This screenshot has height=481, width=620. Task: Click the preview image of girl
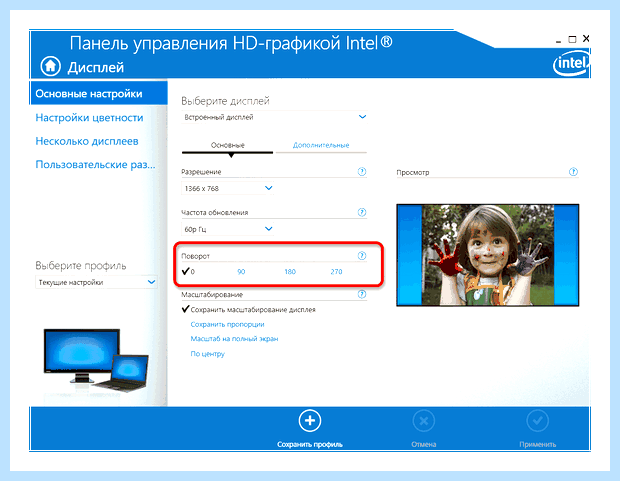488,255
